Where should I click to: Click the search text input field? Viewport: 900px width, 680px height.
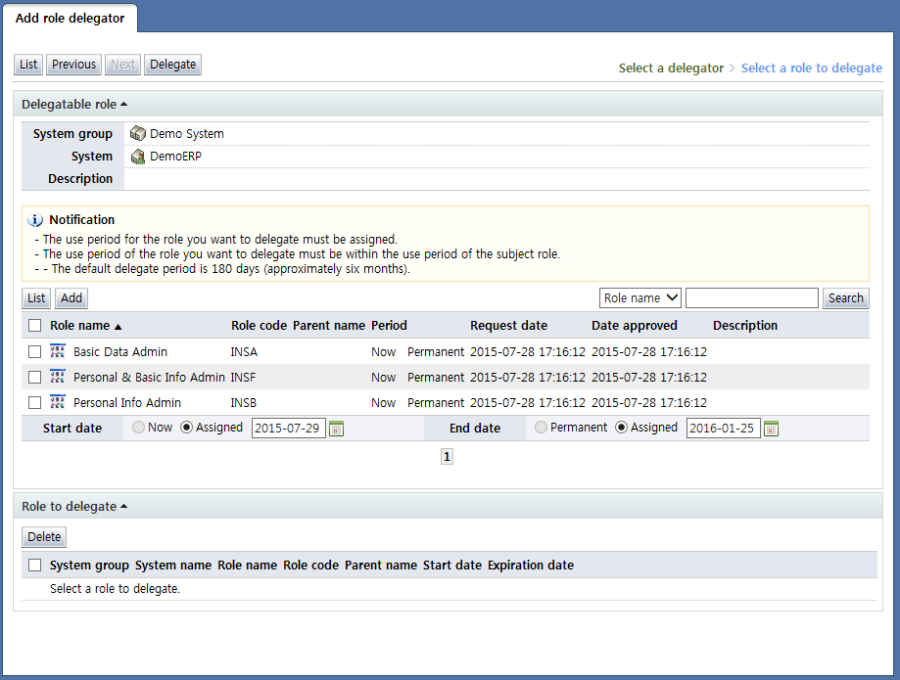point(751,298)
